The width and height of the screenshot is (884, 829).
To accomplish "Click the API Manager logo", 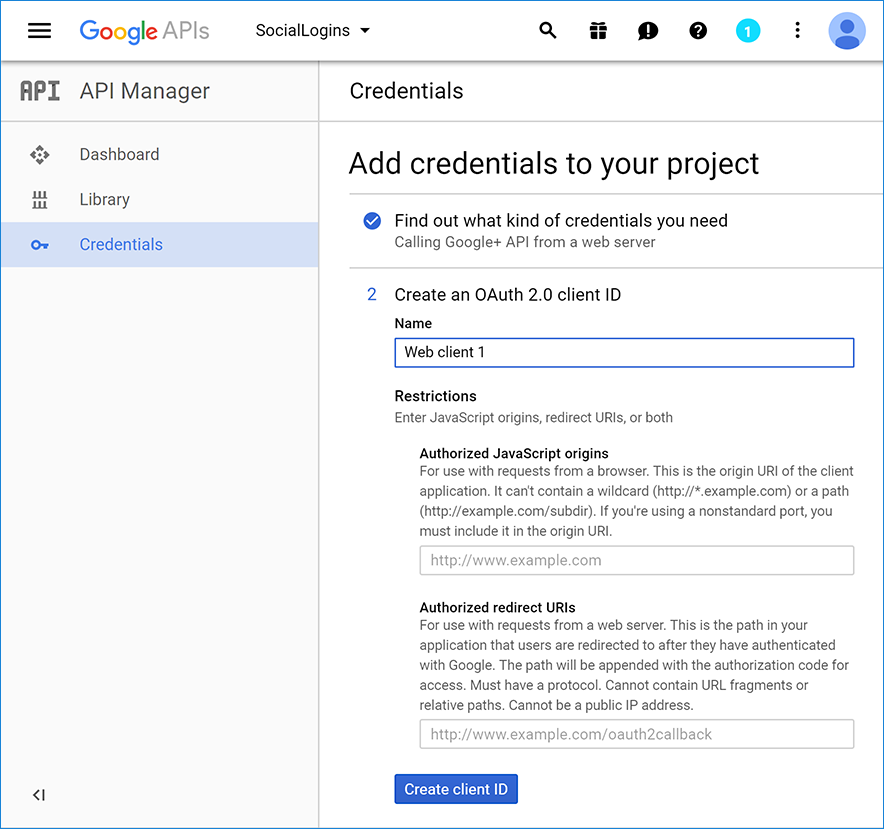I will tap(40, 90).
